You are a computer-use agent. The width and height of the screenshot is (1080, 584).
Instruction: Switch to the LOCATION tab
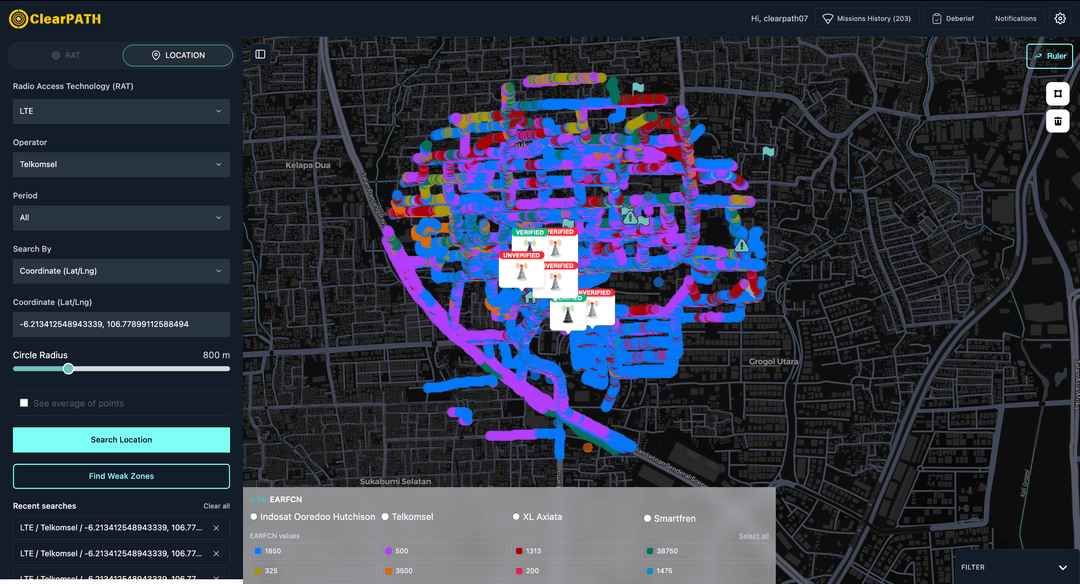[178, 55]
